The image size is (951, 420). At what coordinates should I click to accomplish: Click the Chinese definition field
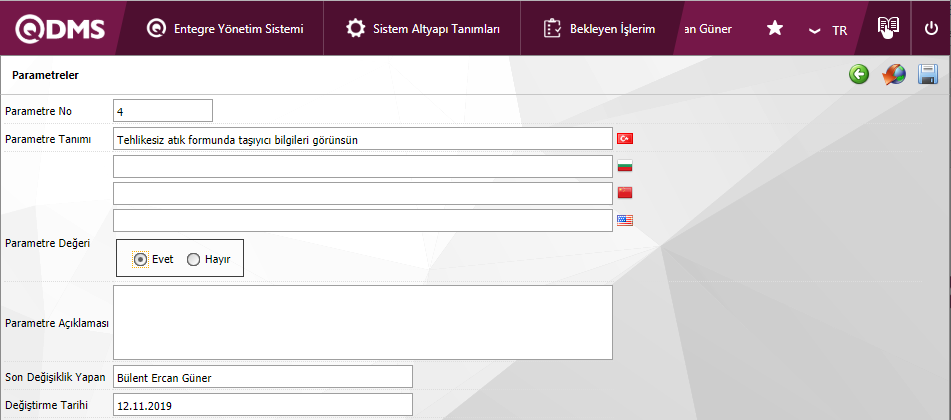363,194
